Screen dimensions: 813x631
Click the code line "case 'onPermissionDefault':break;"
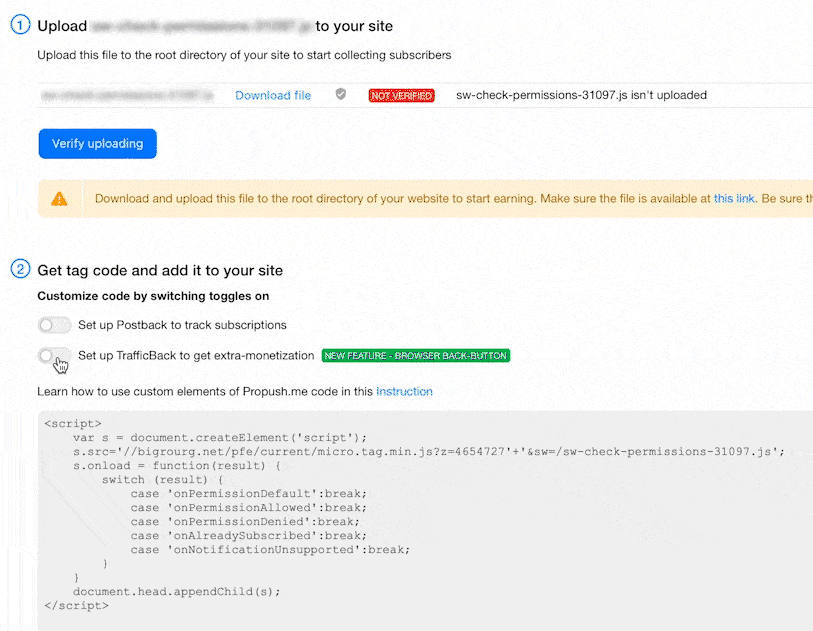(248, 494)
